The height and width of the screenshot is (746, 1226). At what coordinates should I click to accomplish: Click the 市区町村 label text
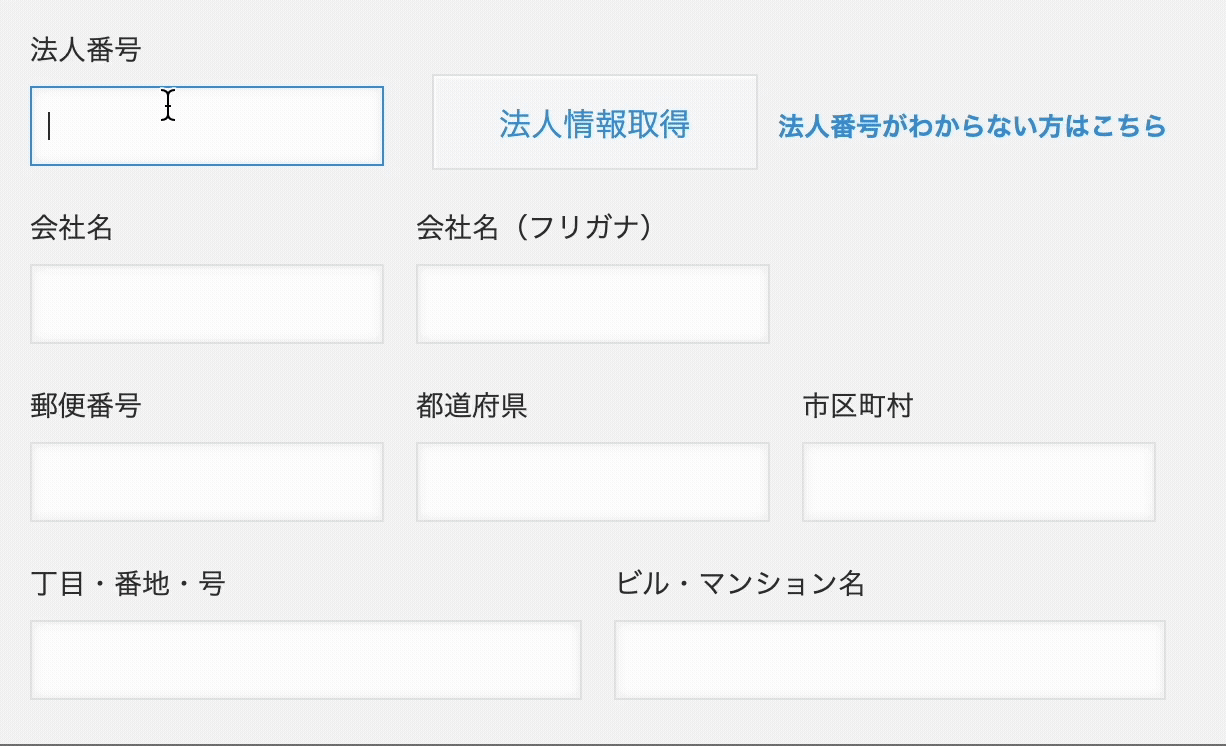click(x=857, y=406)
